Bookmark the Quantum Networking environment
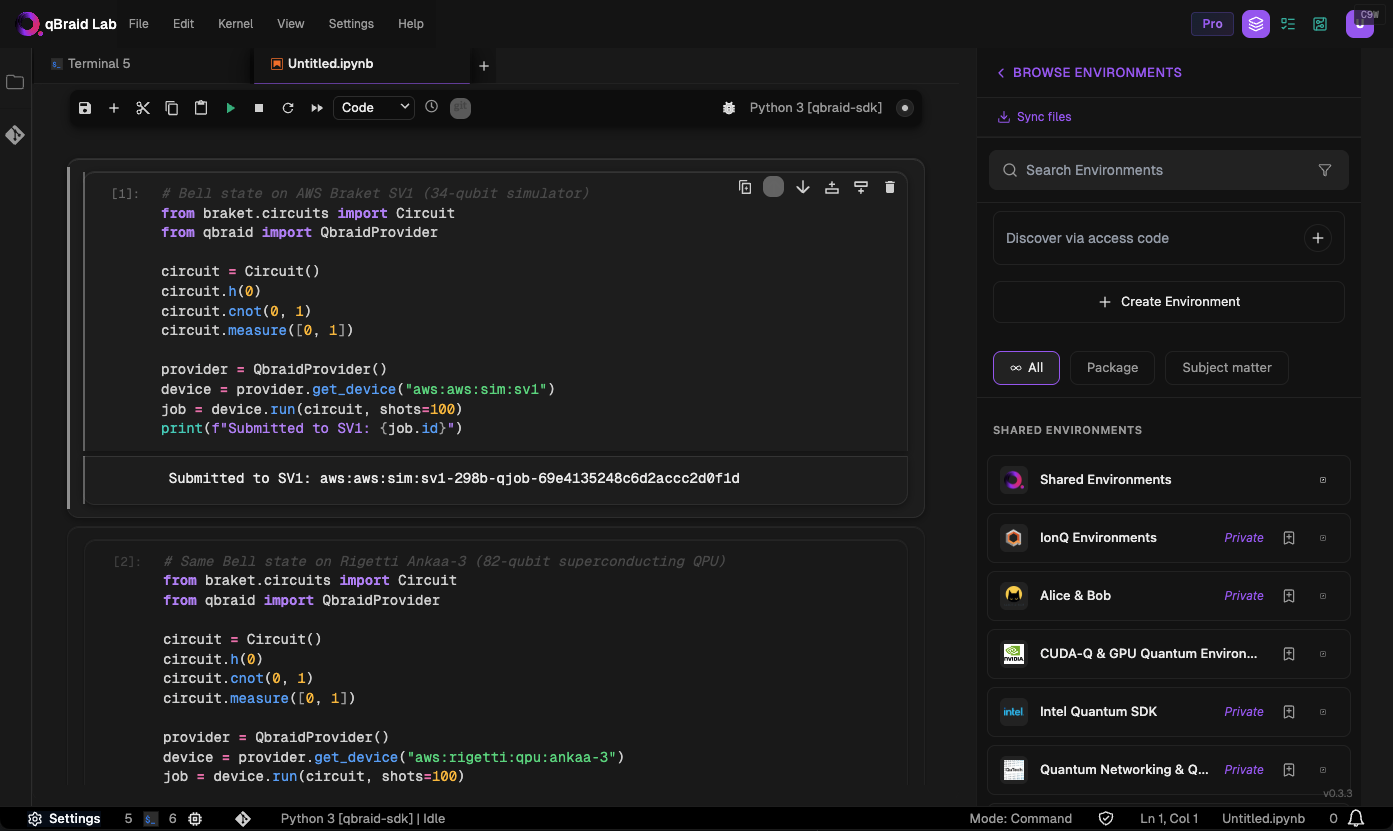Viewport: 1393px width, 831px height. [x=1289, y=770]
